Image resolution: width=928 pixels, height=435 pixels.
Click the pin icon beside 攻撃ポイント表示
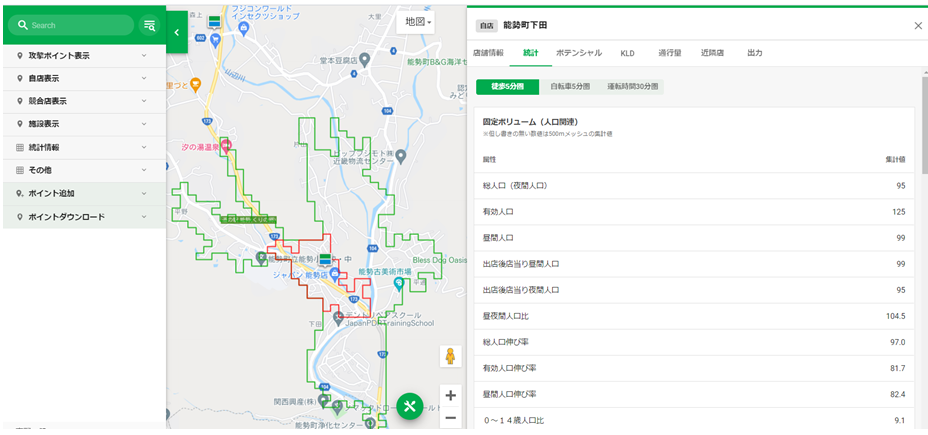pyautogui.click(x=20, y=56)
